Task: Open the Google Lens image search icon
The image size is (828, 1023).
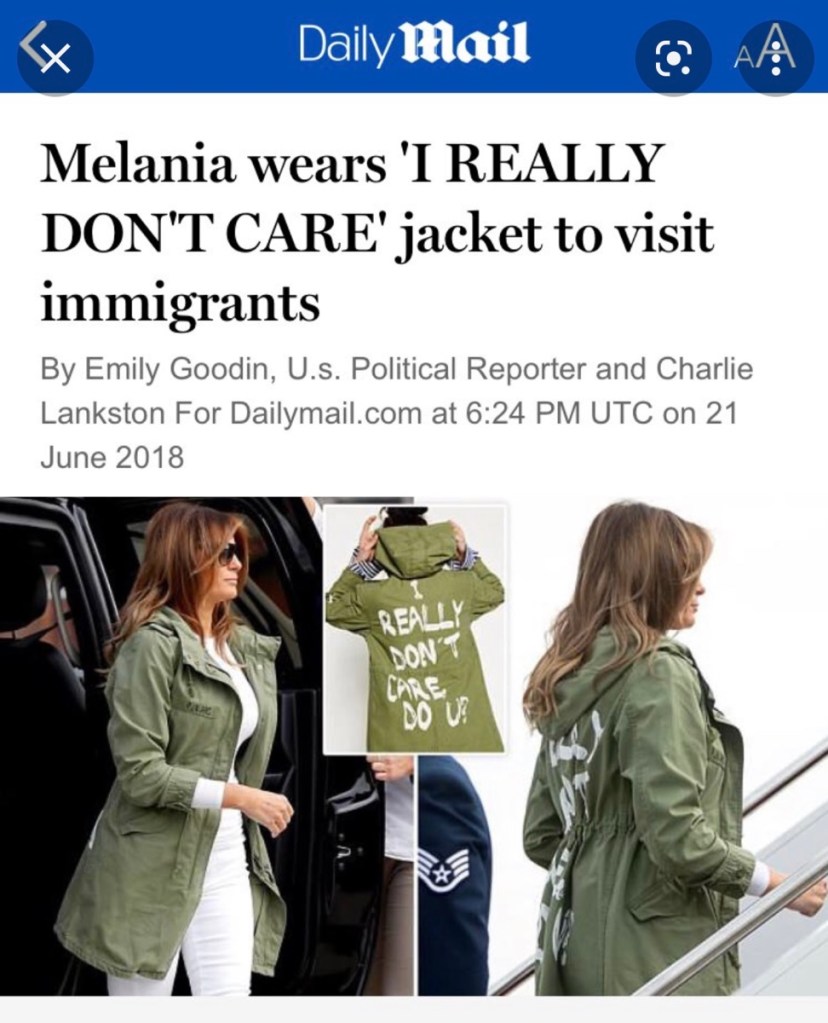Action: 674,57
